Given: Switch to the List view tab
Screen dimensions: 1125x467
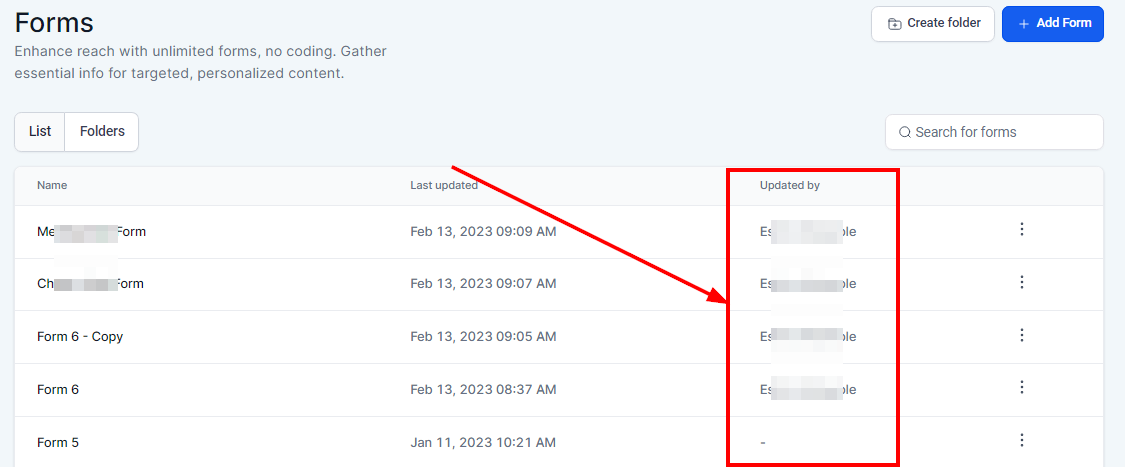Looking at the screenshot, I should click(40, 132).
